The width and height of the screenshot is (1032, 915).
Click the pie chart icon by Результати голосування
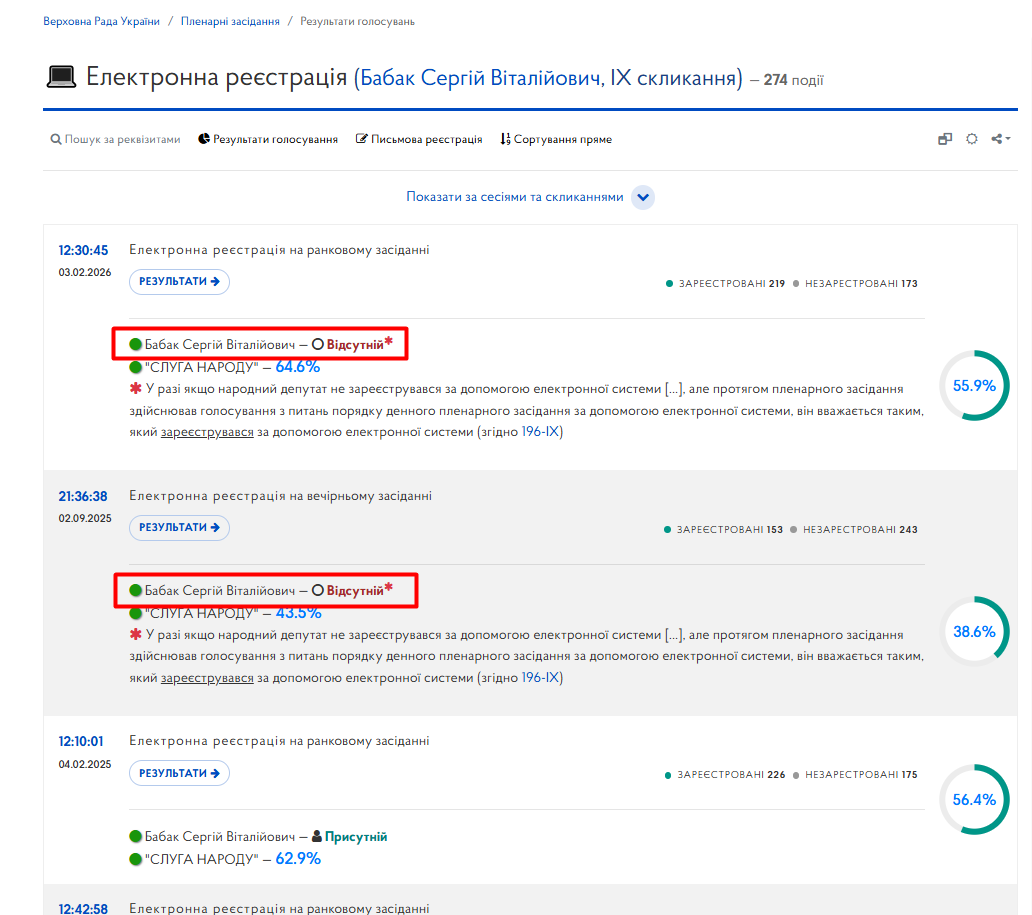pyautogui.click(x=204, y=139)
